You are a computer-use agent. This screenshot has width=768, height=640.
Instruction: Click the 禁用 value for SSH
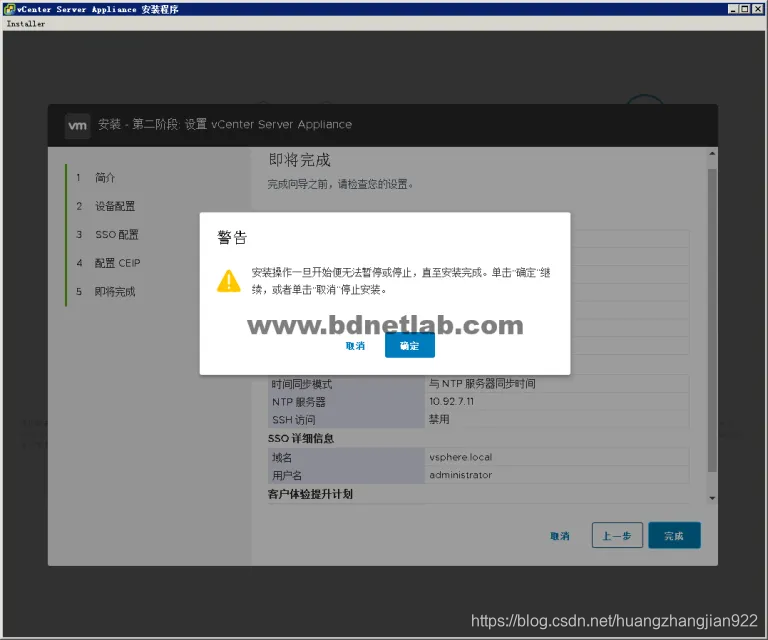click(439, 419)
